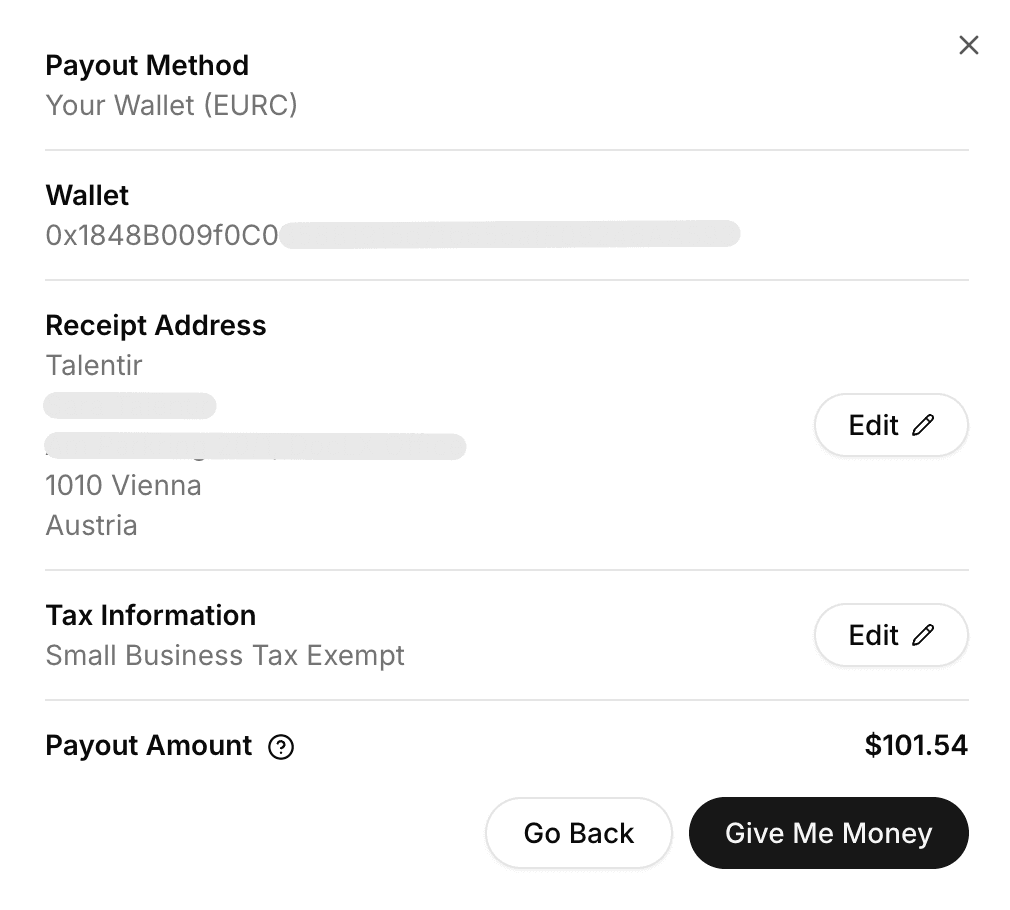Click the Small Business Tax Exempt text
Screen dimensions: 1010x910
pos(225,655)
